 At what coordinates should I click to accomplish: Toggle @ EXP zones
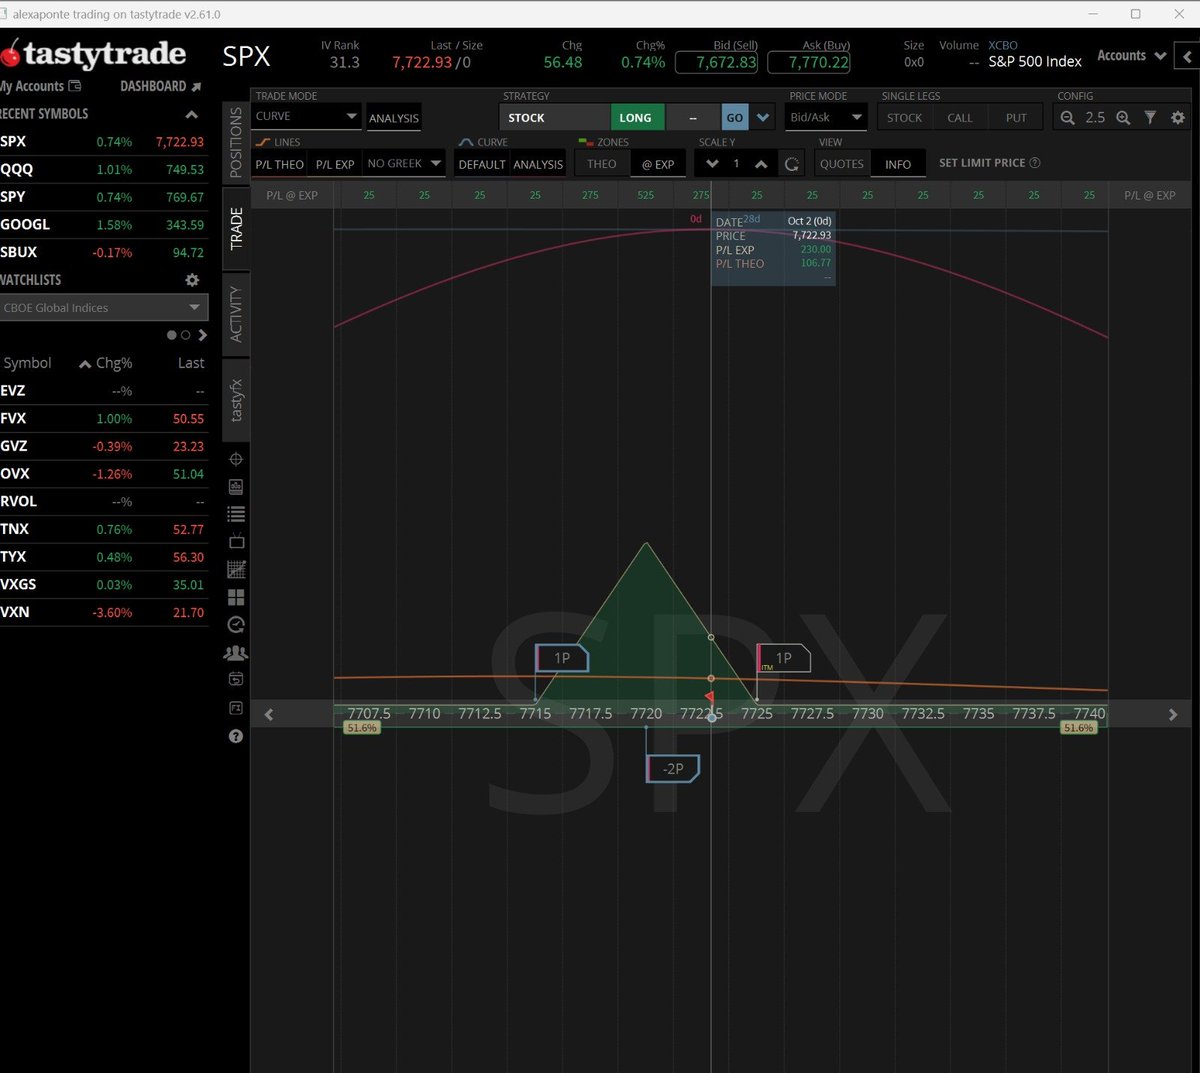pyautogui.click(x=658, y=164)
